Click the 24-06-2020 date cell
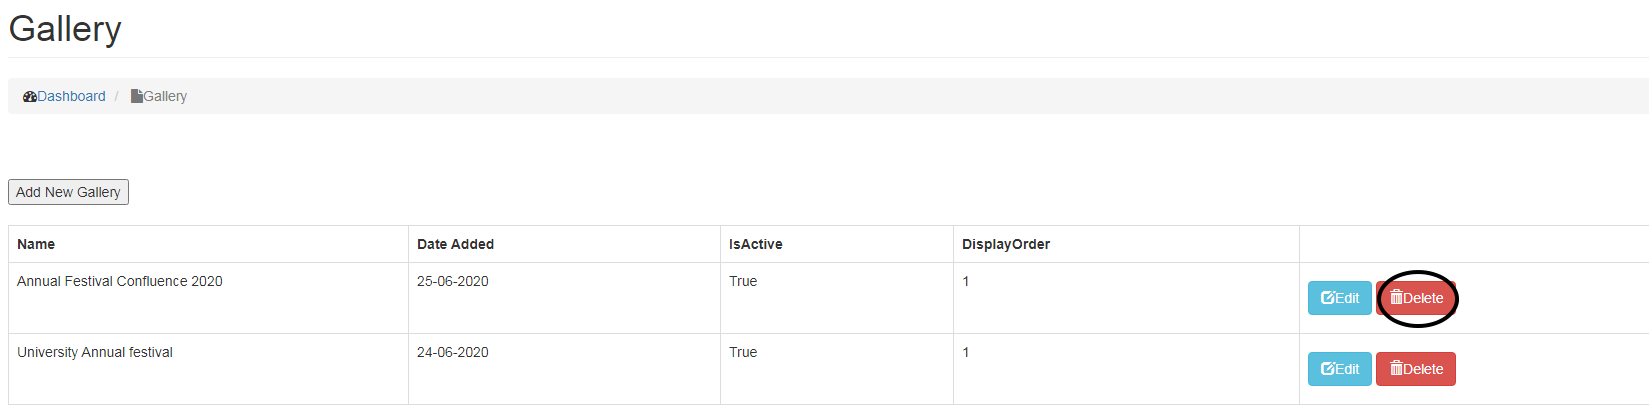The width and height of the screenshot is (1649, 412). click(x=453, y=353)
